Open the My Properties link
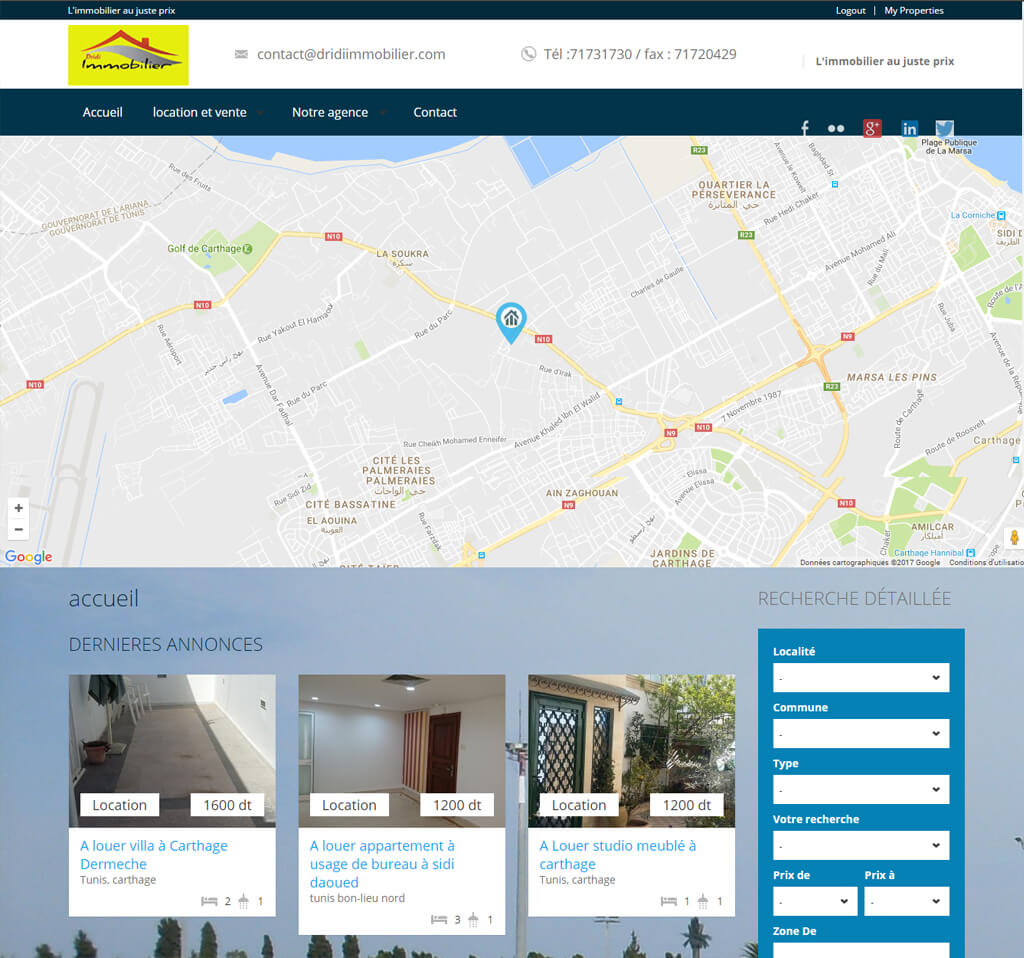Screen dimensions: 1024x958 pyautogui.click(x=914, y=10)
